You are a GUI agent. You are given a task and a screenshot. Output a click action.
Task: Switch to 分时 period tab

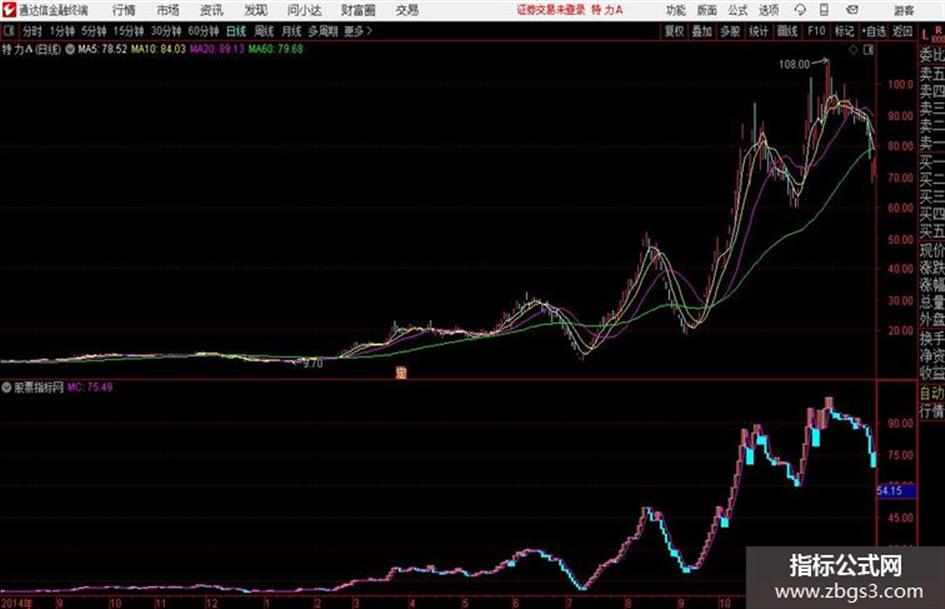coord(33,31)
